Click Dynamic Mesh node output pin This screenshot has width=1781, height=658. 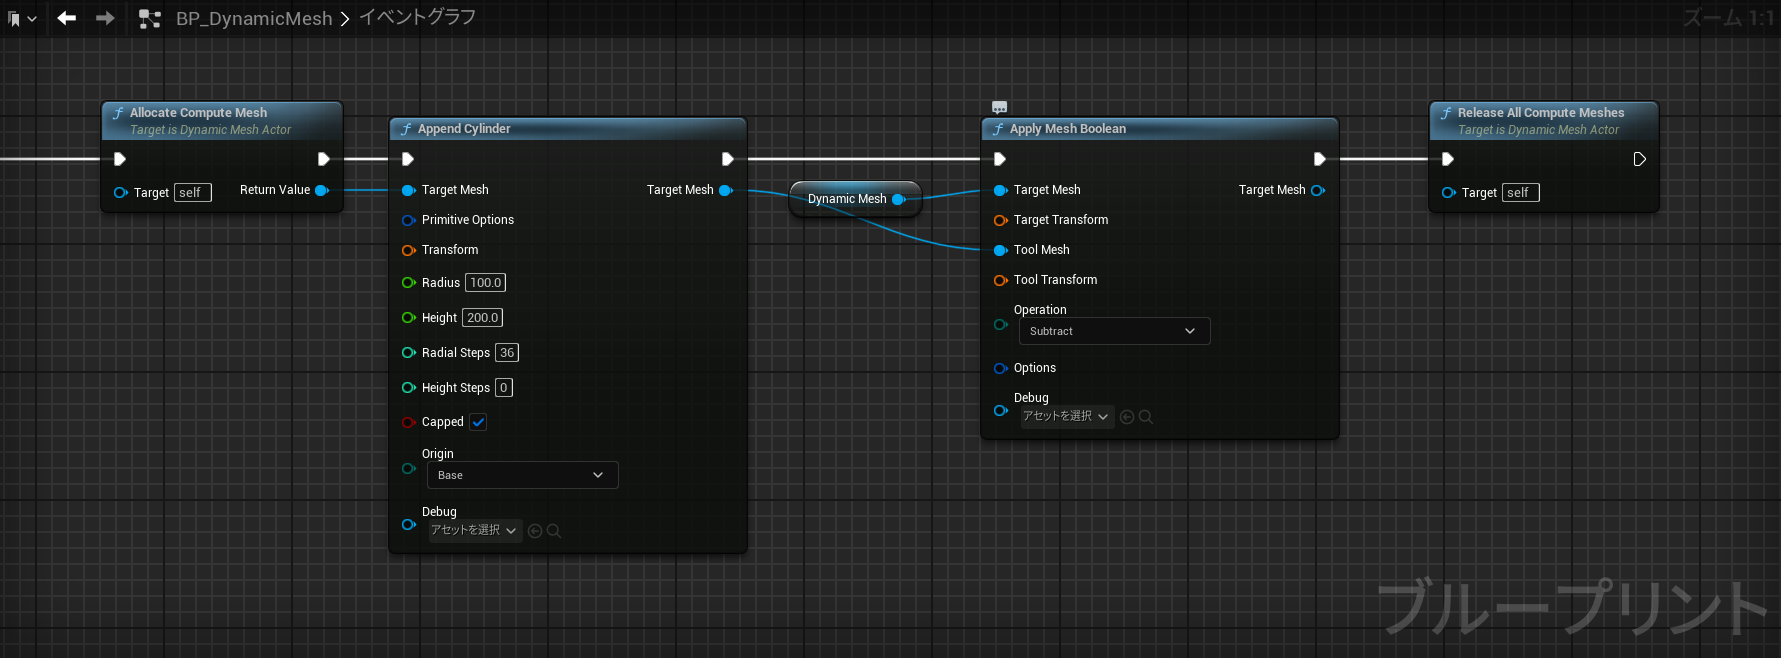pos(898,199)
